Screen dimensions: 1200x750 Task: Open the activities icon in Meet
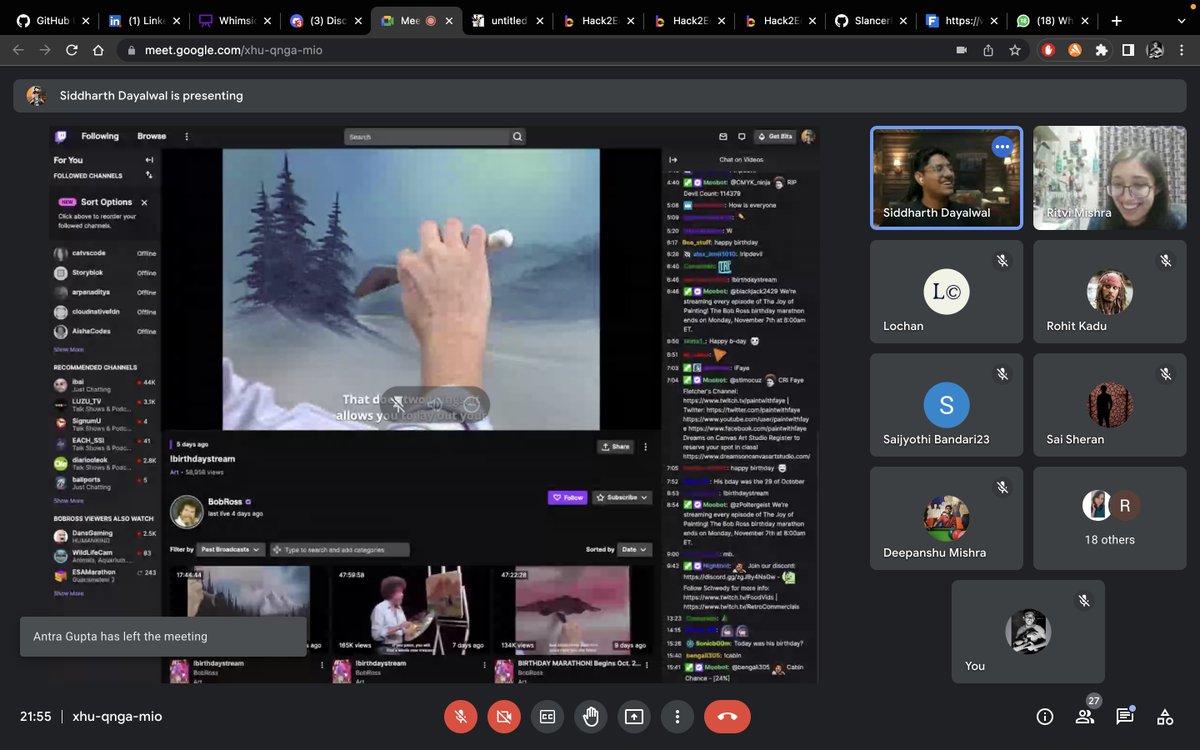(1165, 716)
